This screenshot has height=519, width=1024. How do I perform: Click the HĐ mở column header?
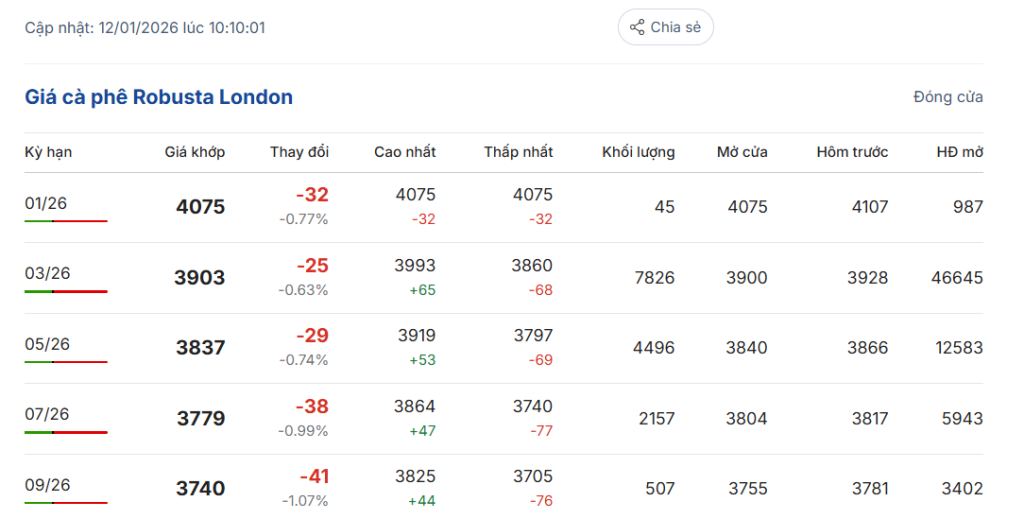(x=960, y=152)
